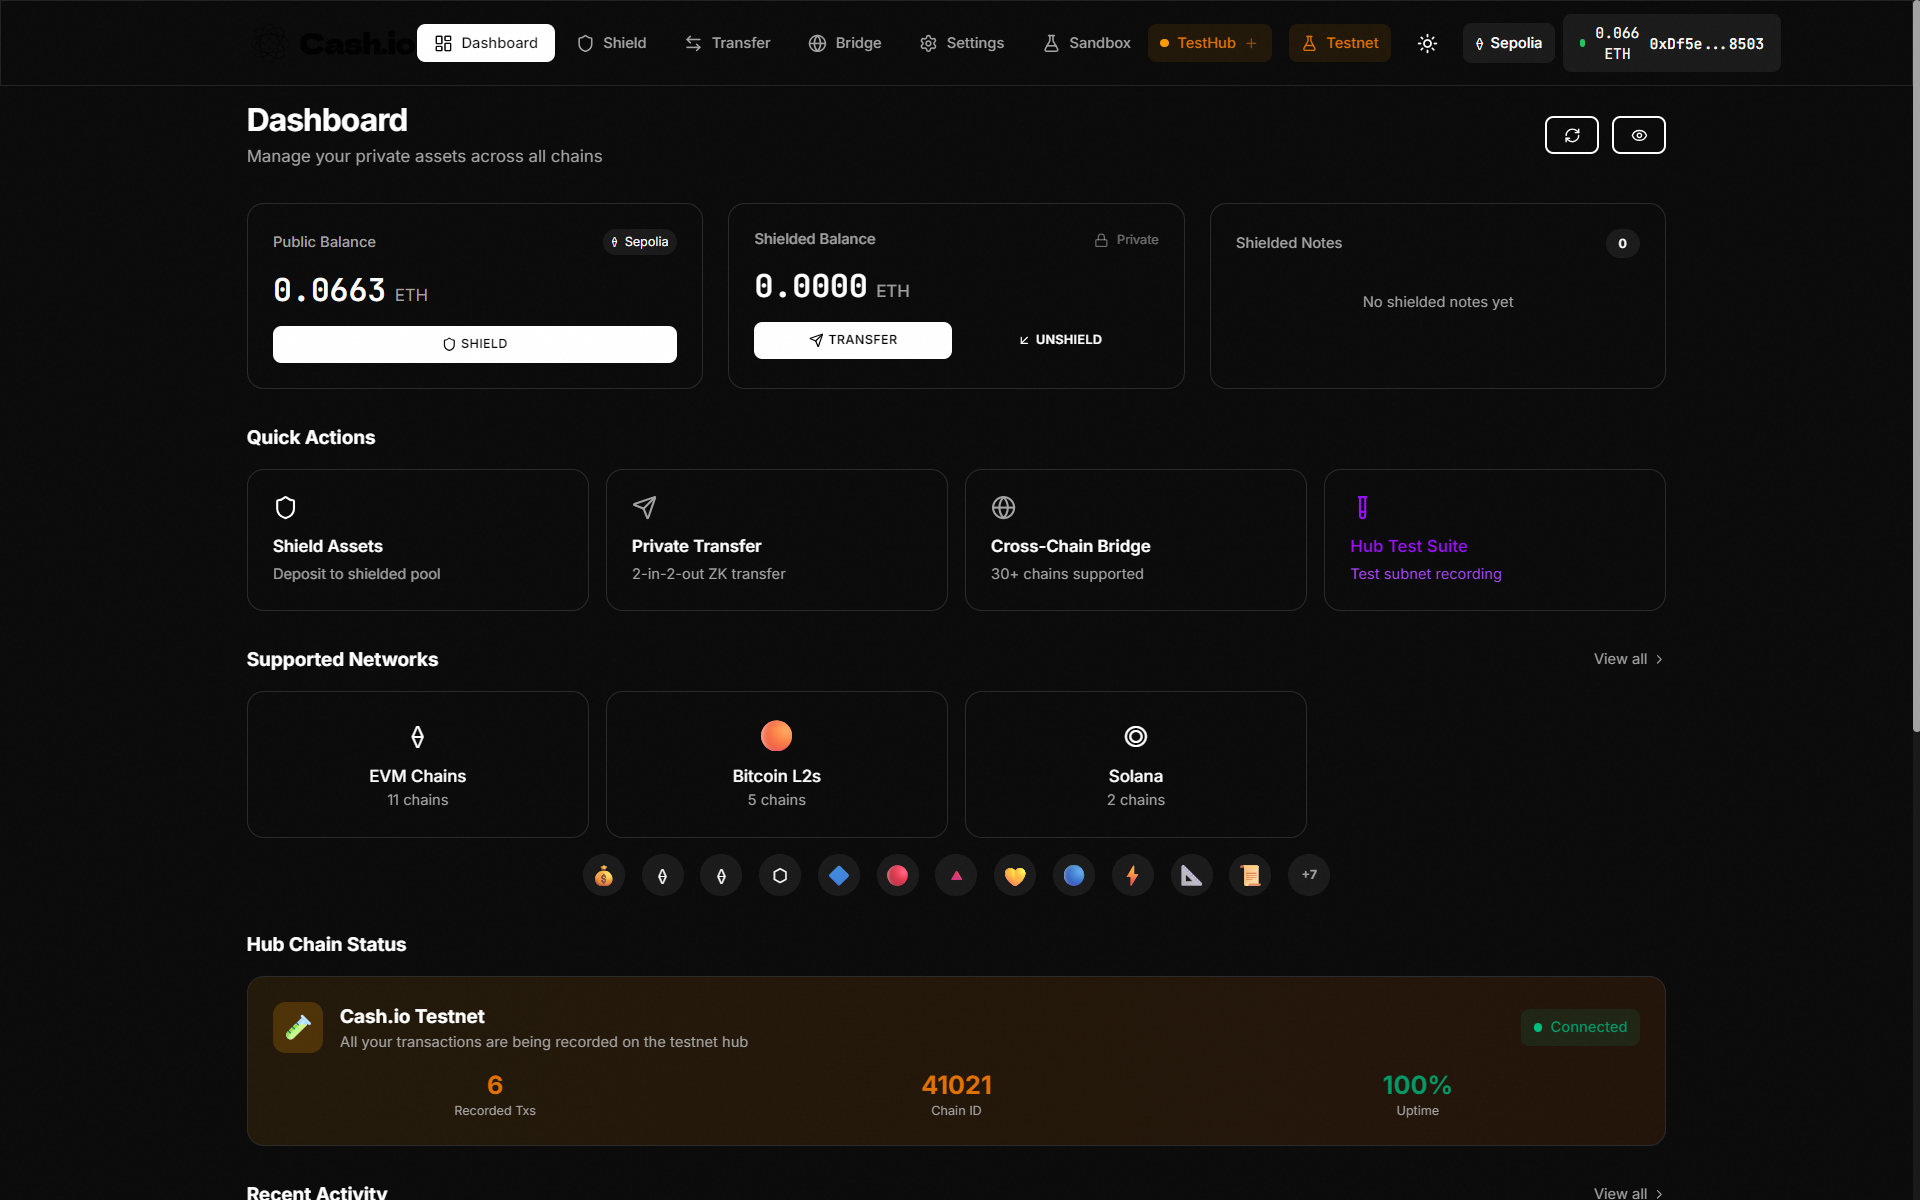Open the Hub Test Suite card
The height and width of the screenshot is (1200, 1920).
(1495, 540)
